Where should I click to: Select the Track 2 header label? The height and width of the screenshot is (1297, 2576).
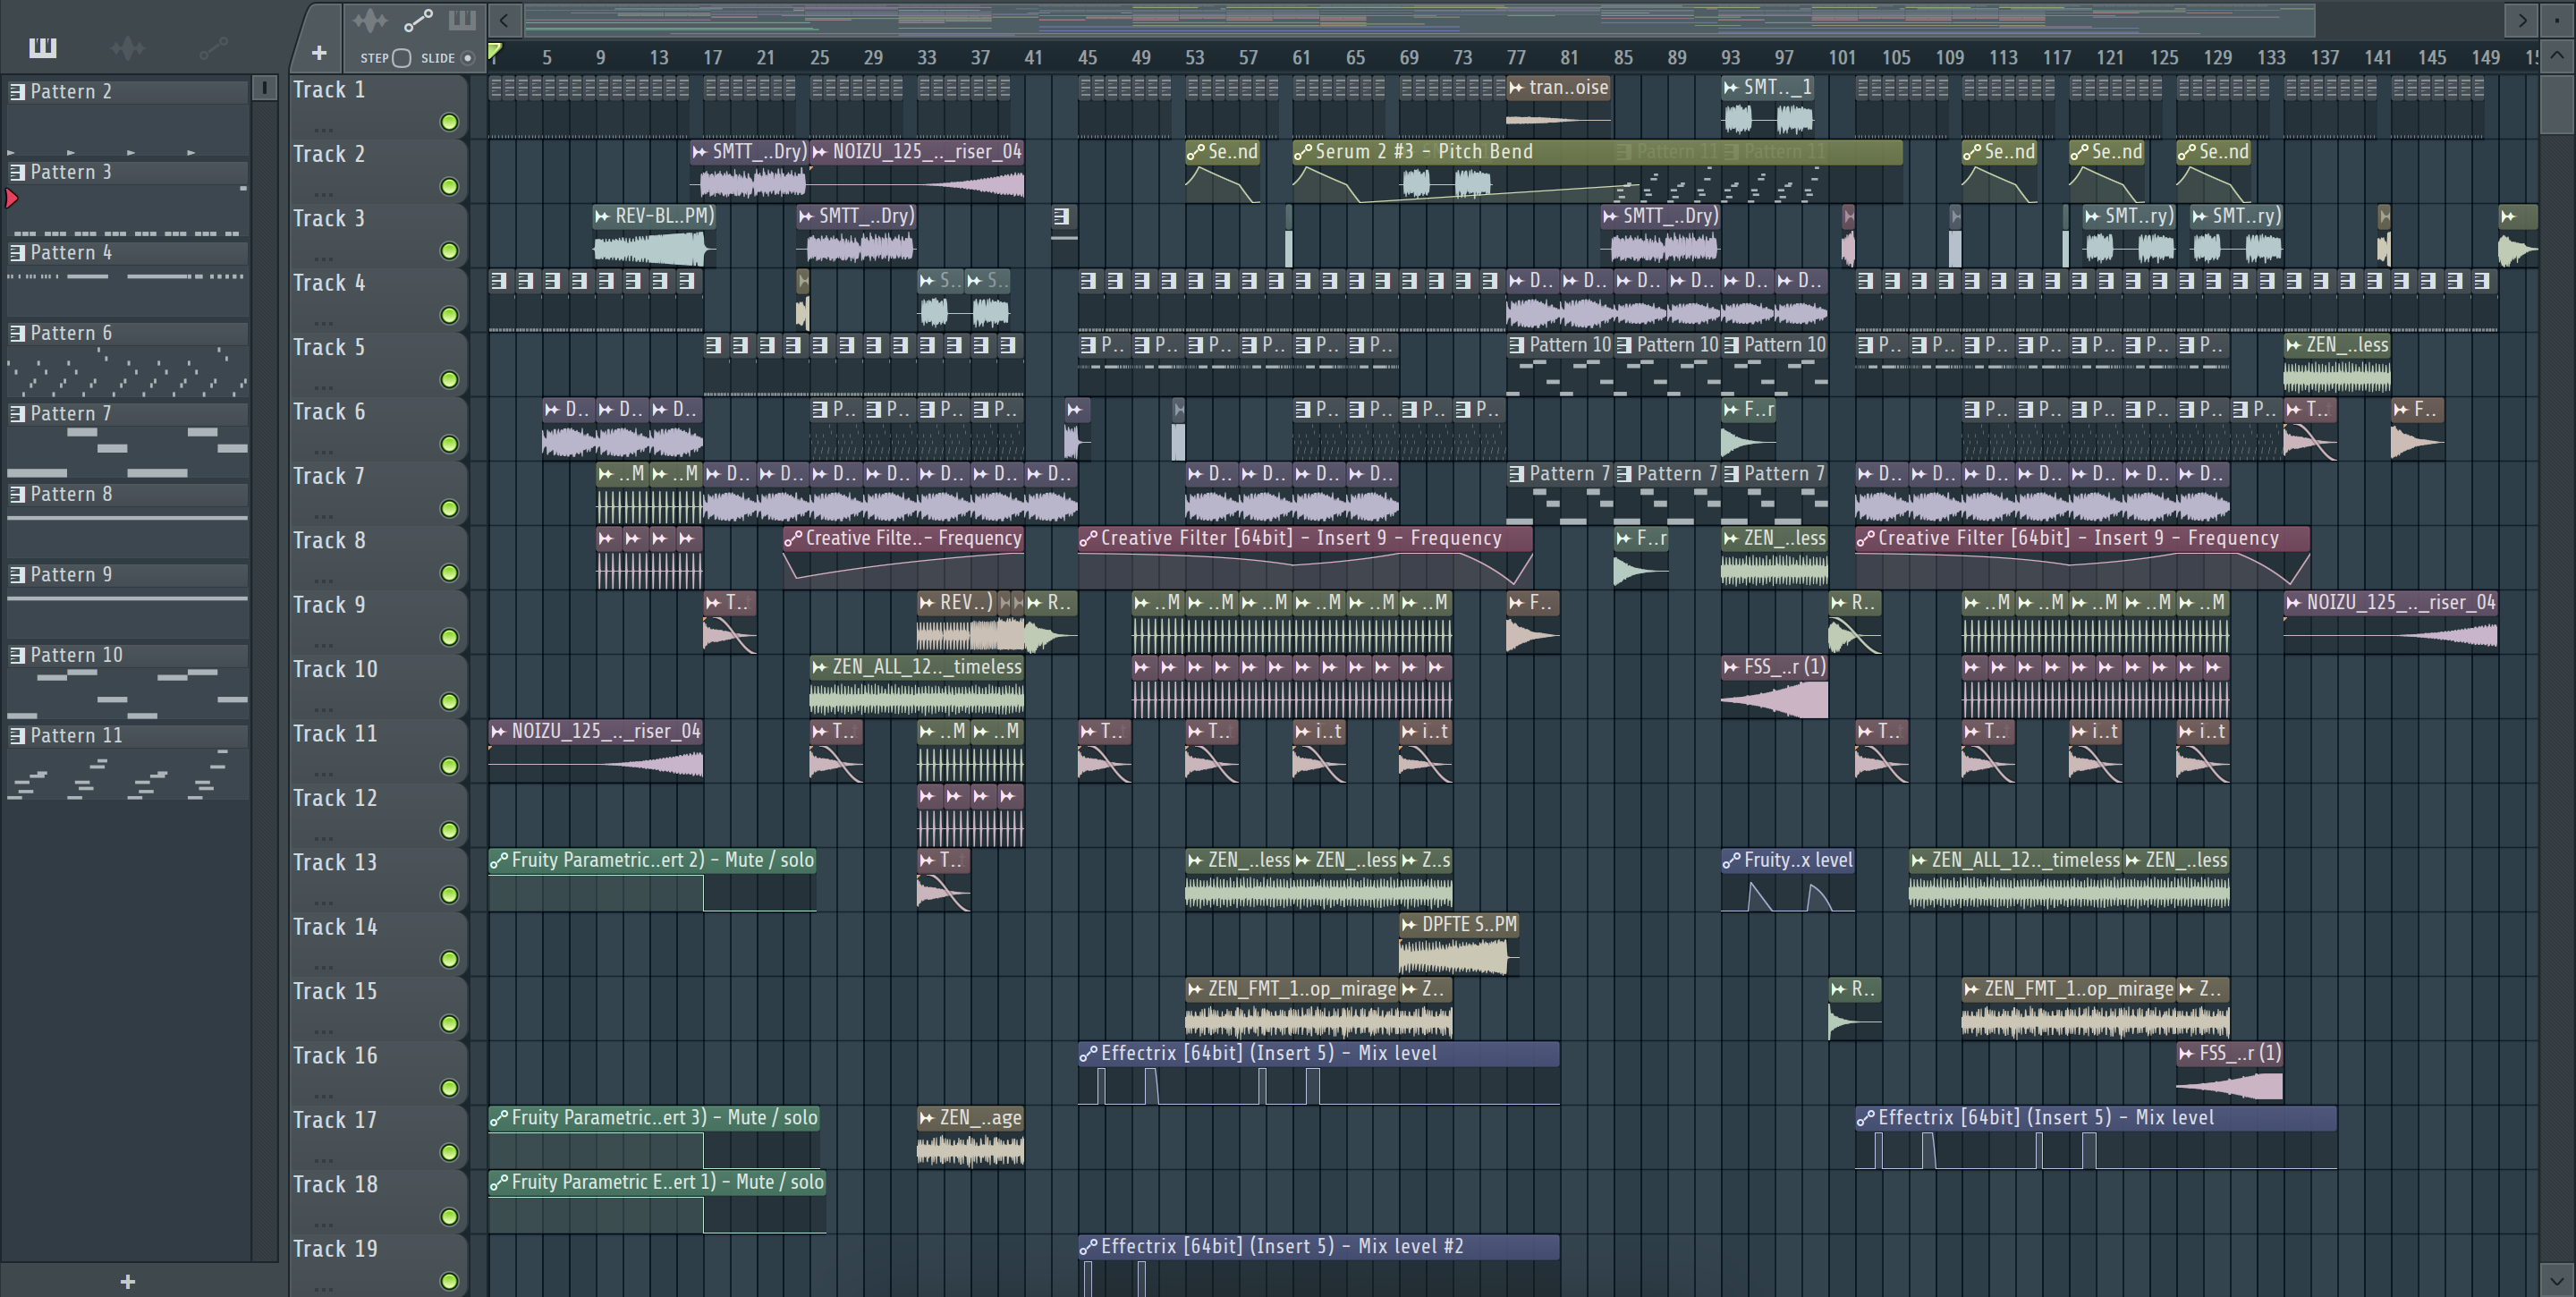point(329,154)
